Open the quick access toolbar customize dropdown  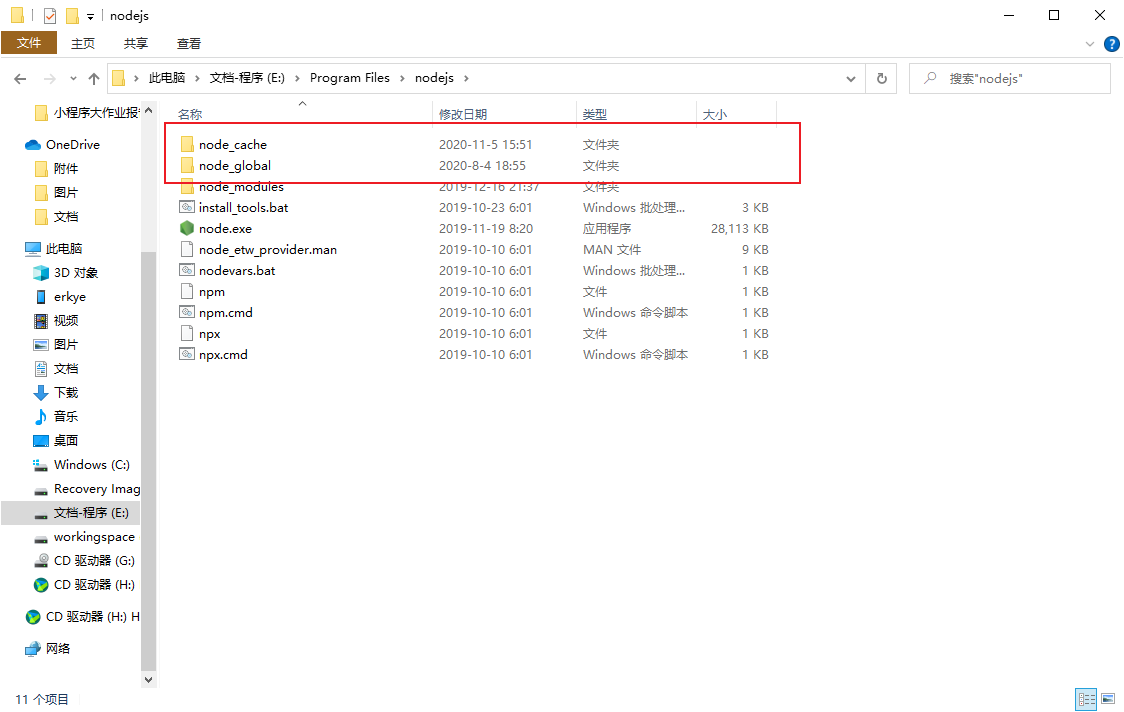tap(90, 16)
